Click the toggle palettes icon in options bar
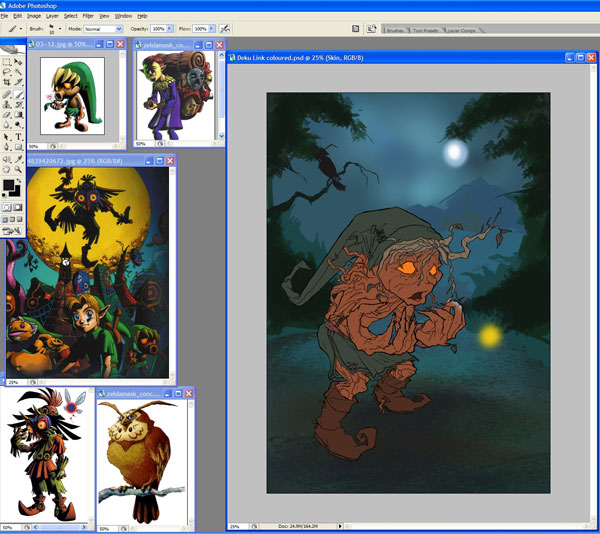The image size is (600, 534). tap(371, 29)
